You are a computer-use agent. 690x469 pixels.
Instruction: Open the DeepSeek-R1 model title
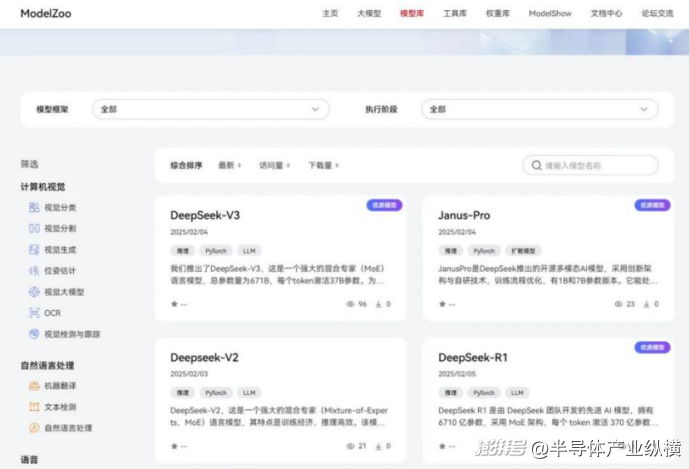473,357
